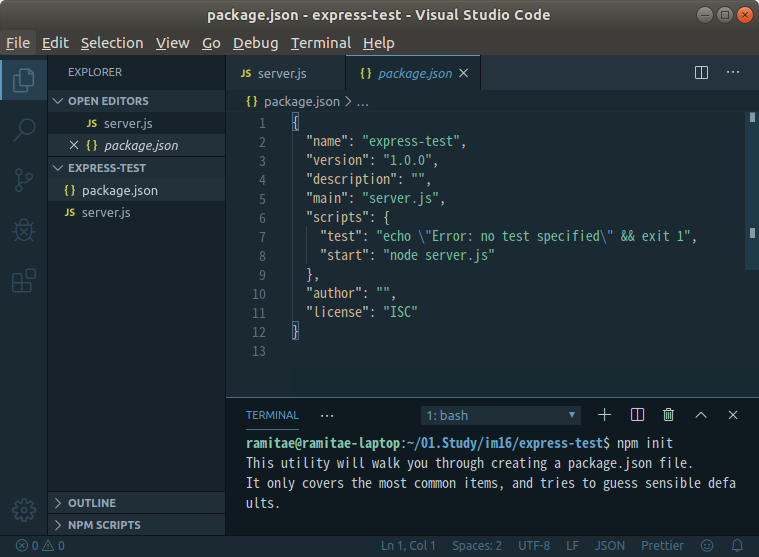Click line number 7 in the gutter
This screenshot has width=759, height=557.
(x=262, y=237)
